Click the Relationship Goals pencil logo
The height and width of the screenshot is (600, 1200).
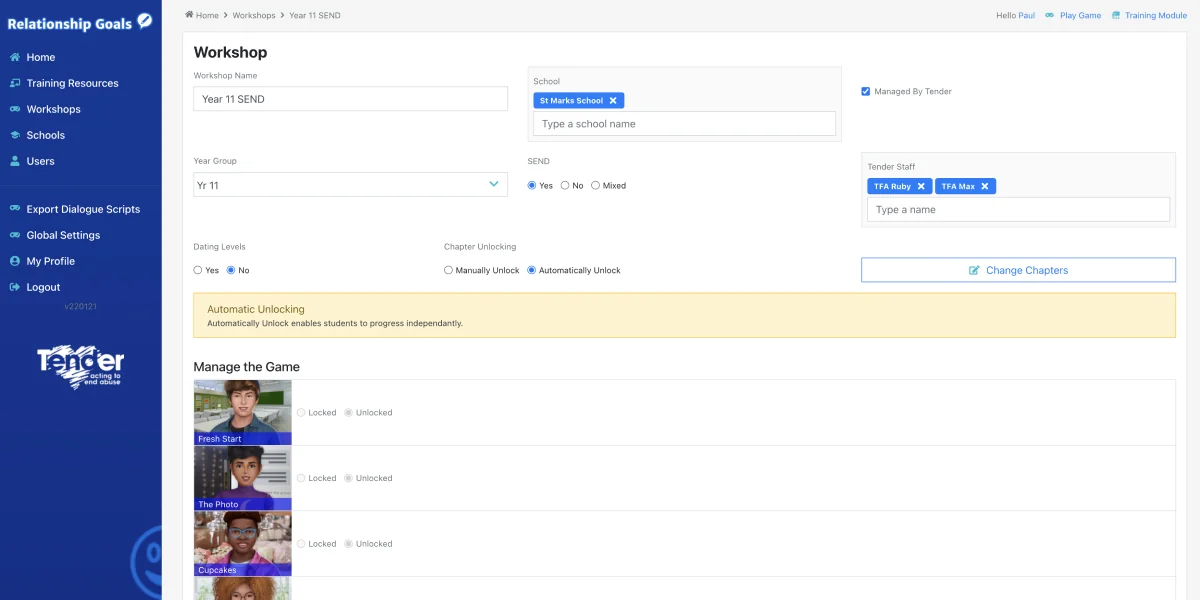(x=143, y=21)
